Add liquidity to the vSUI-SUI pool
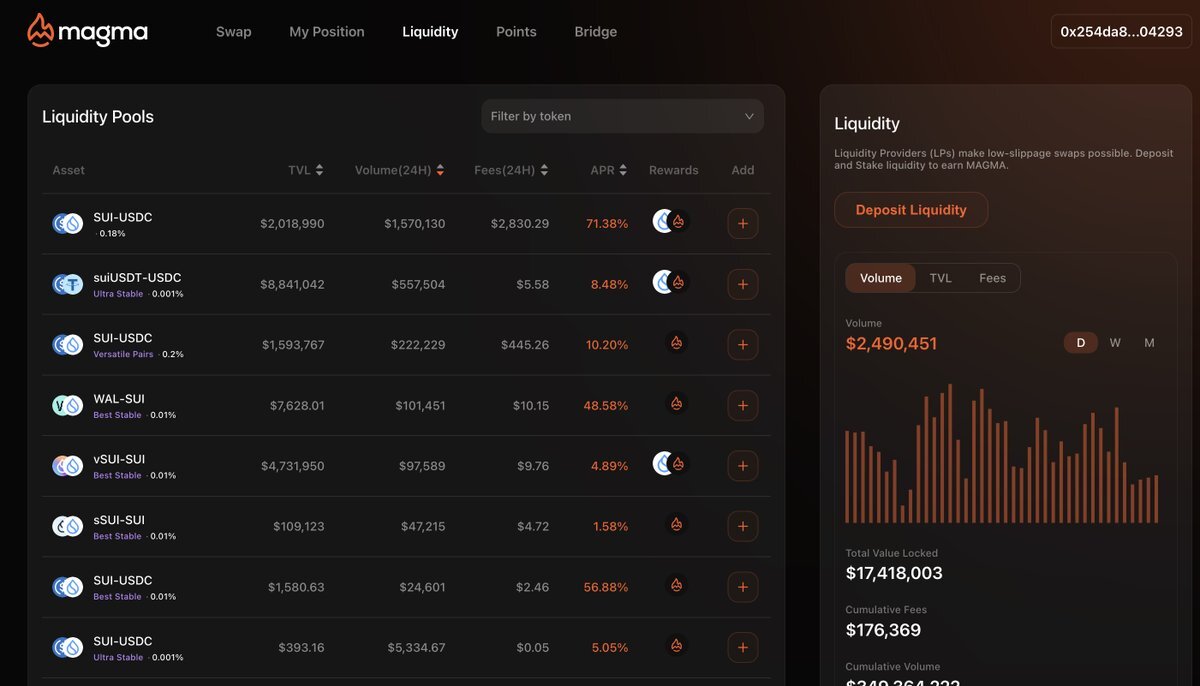This screenshot has height=686, width=1200. pos(742,466)
